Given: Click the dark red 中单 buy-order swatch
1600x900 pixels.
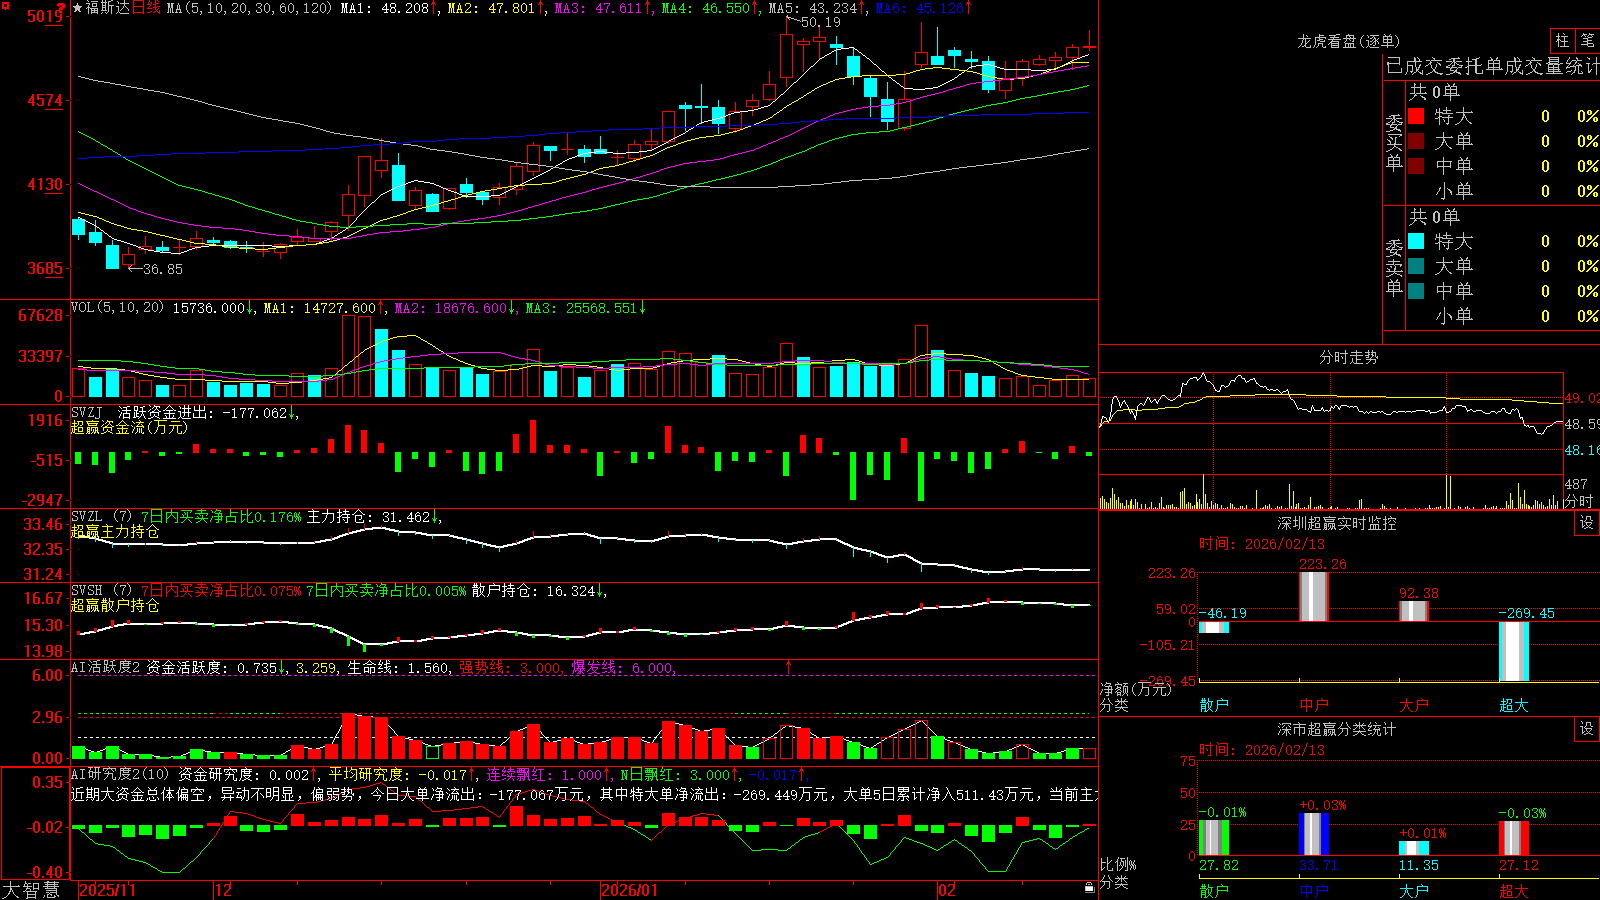Looking at the screenshot, I should 1416,166.
